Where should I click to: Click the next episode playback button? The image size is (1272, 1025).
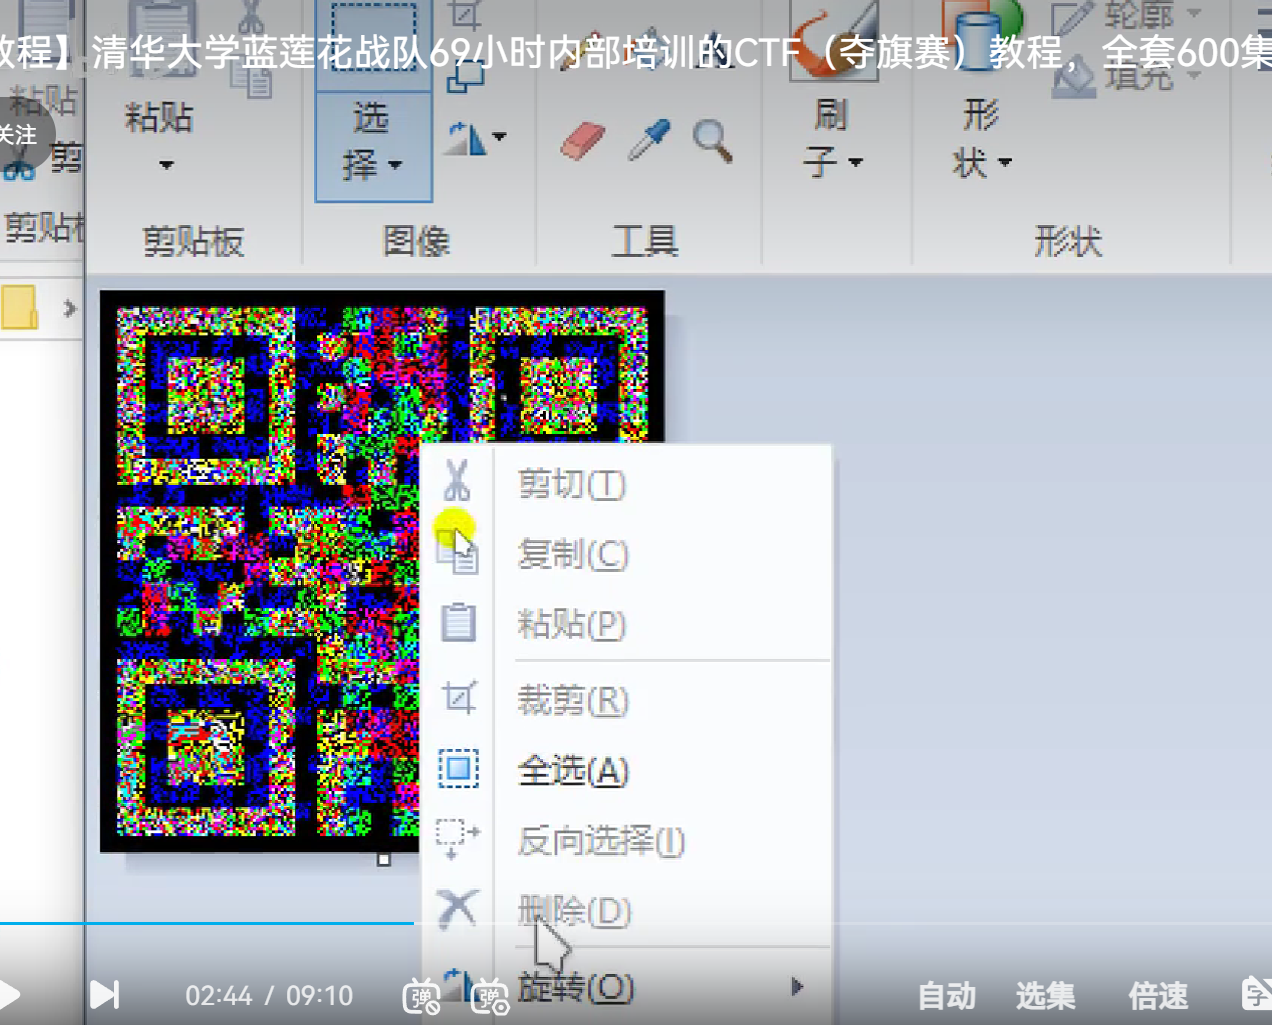pos(103,996)
